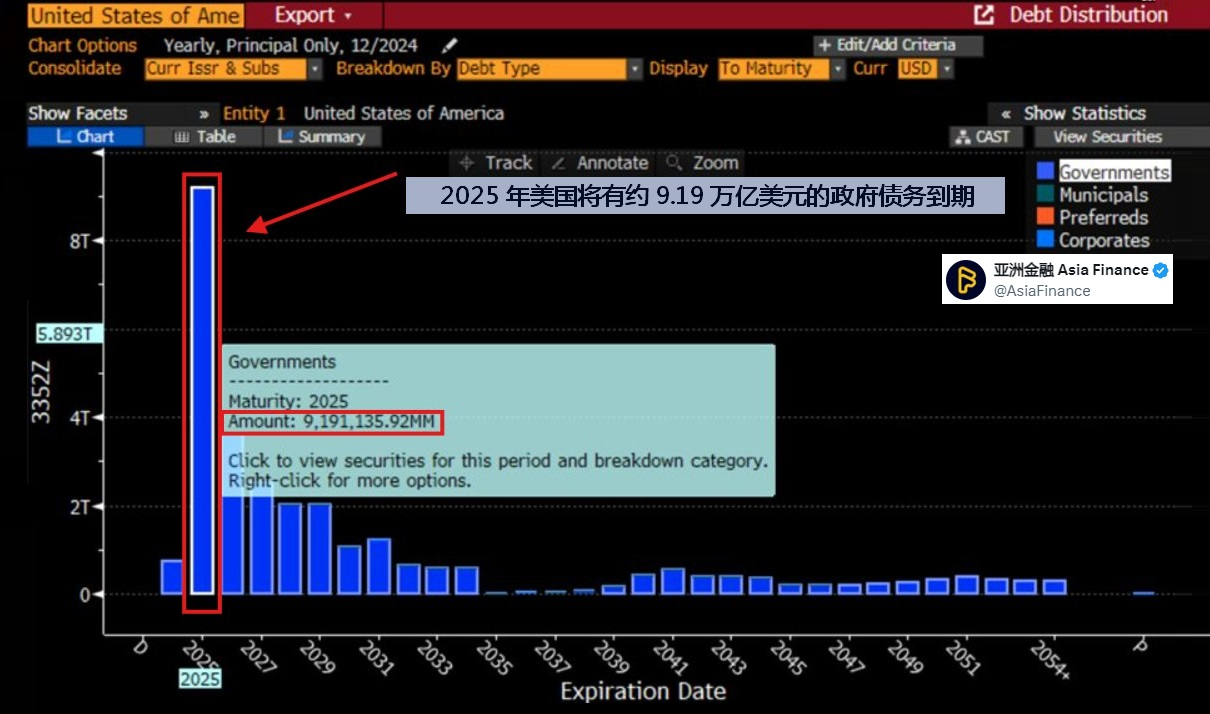
Task: Toggle Governments legend color swatch
Action: point(1046,172)
